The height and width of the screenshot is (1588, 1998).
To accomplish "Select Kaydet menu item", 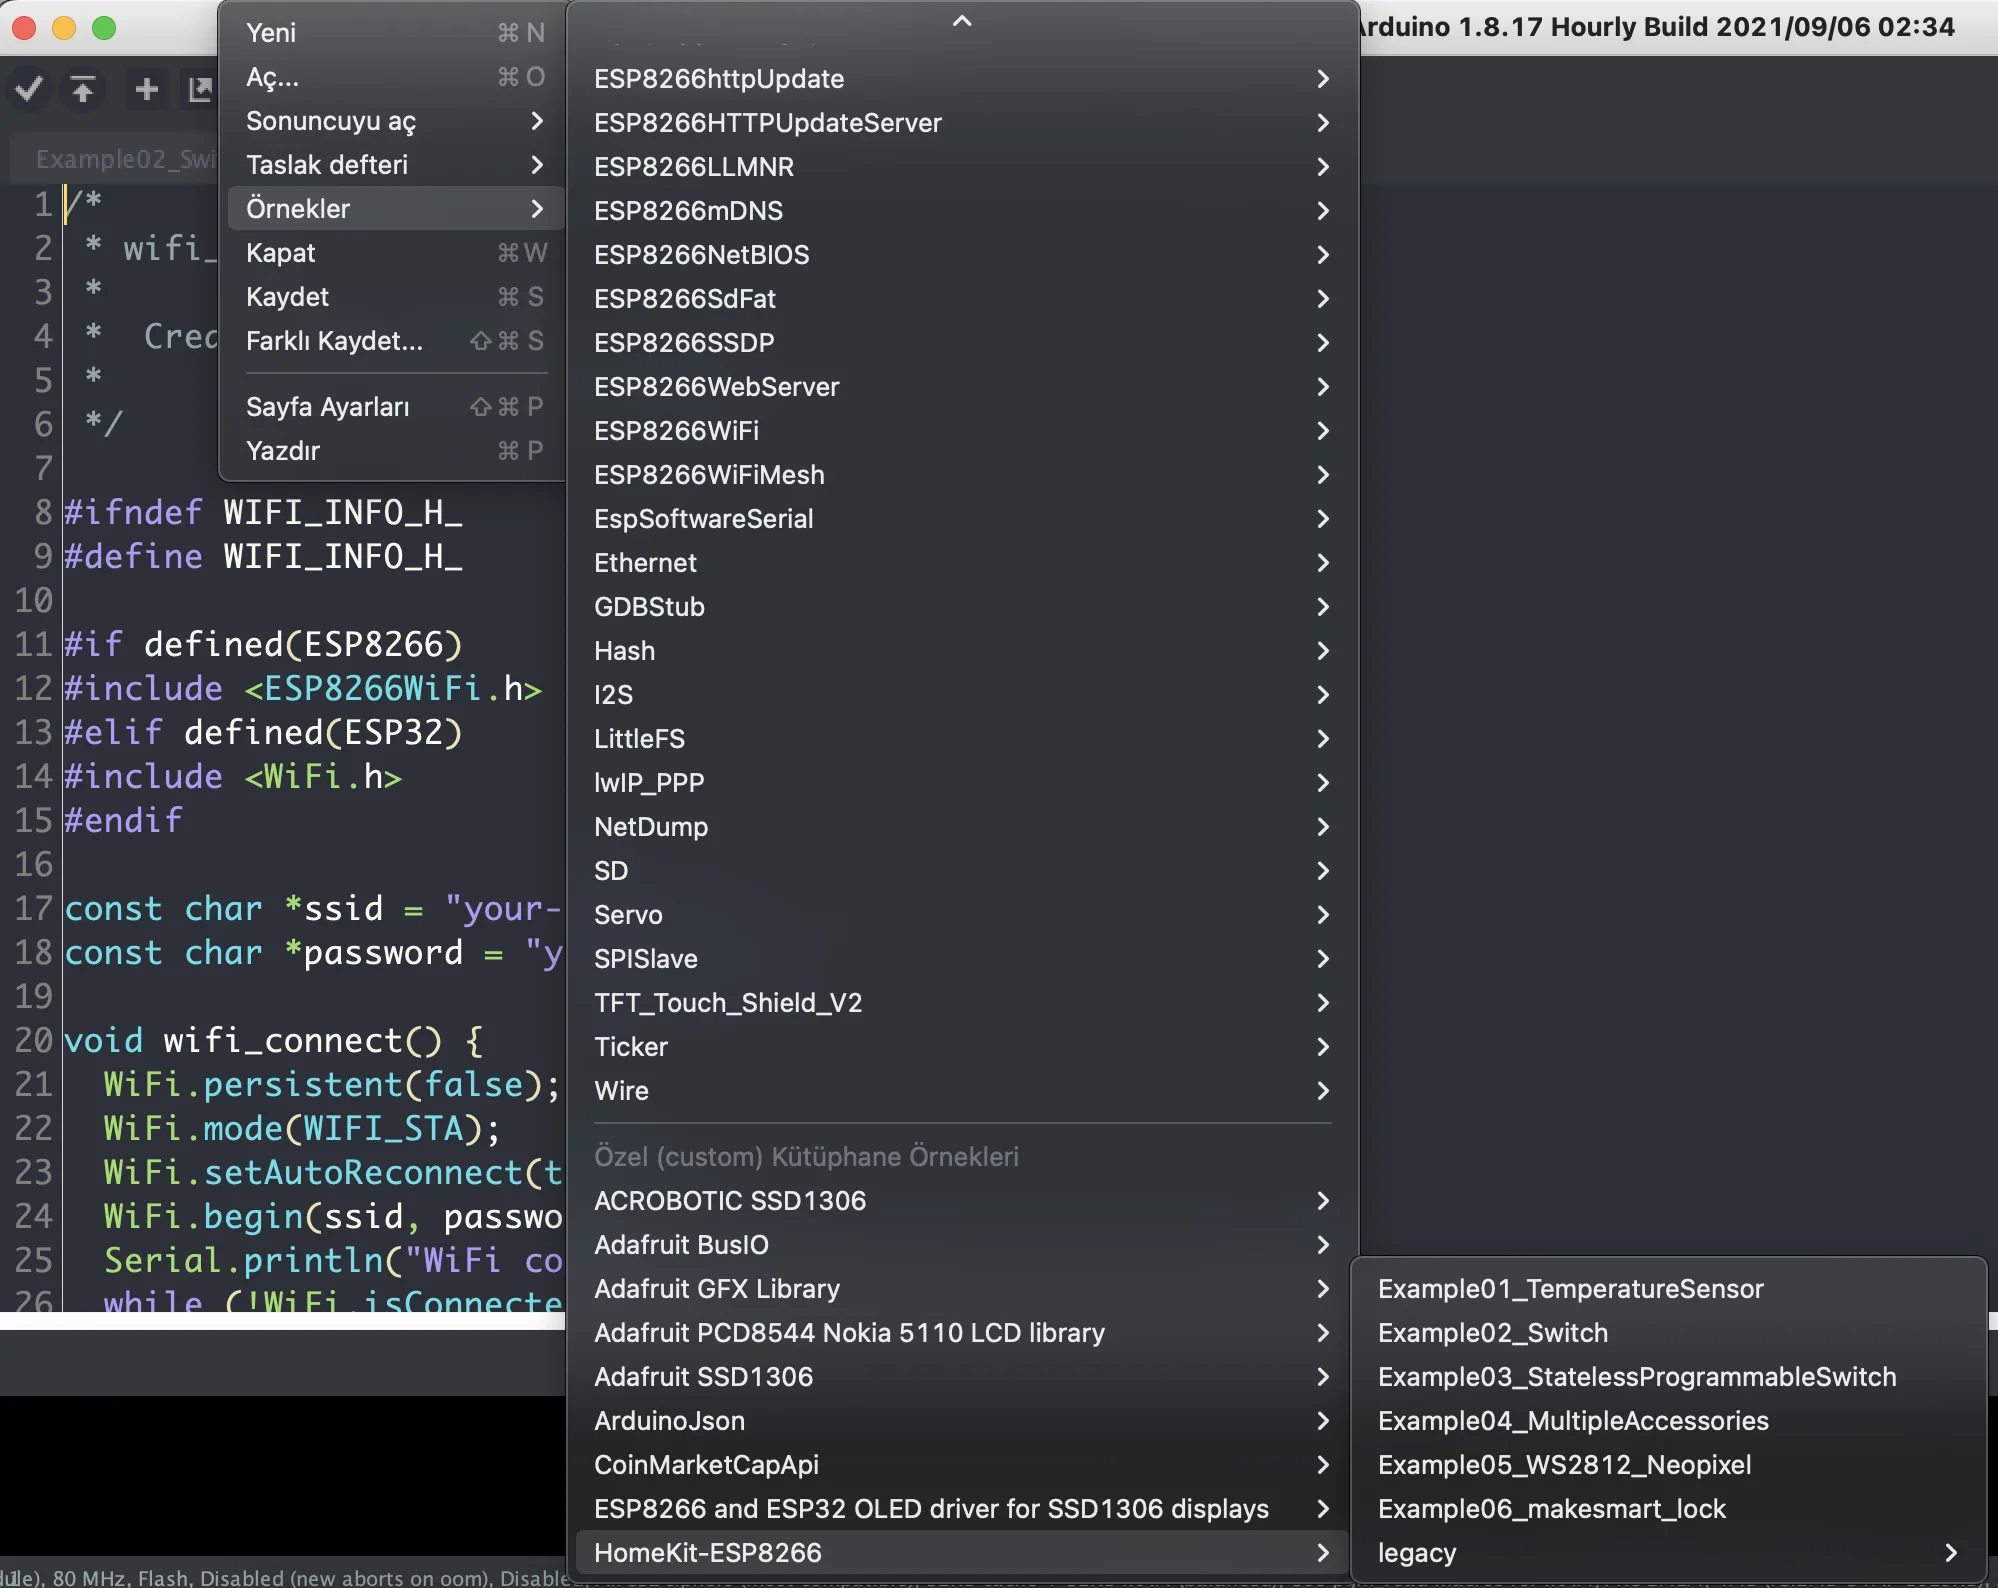I will pyautogui.click(x=395, y=297).
